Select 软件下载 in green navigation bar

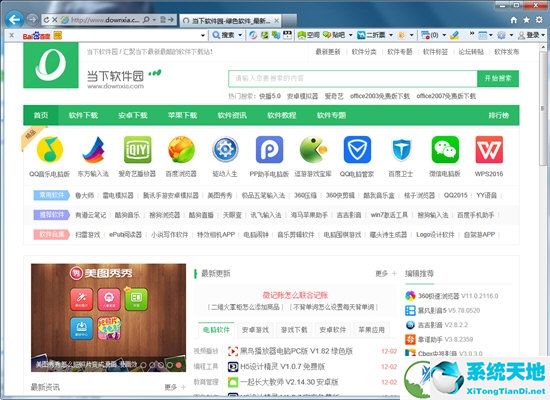tap(83, 115)
